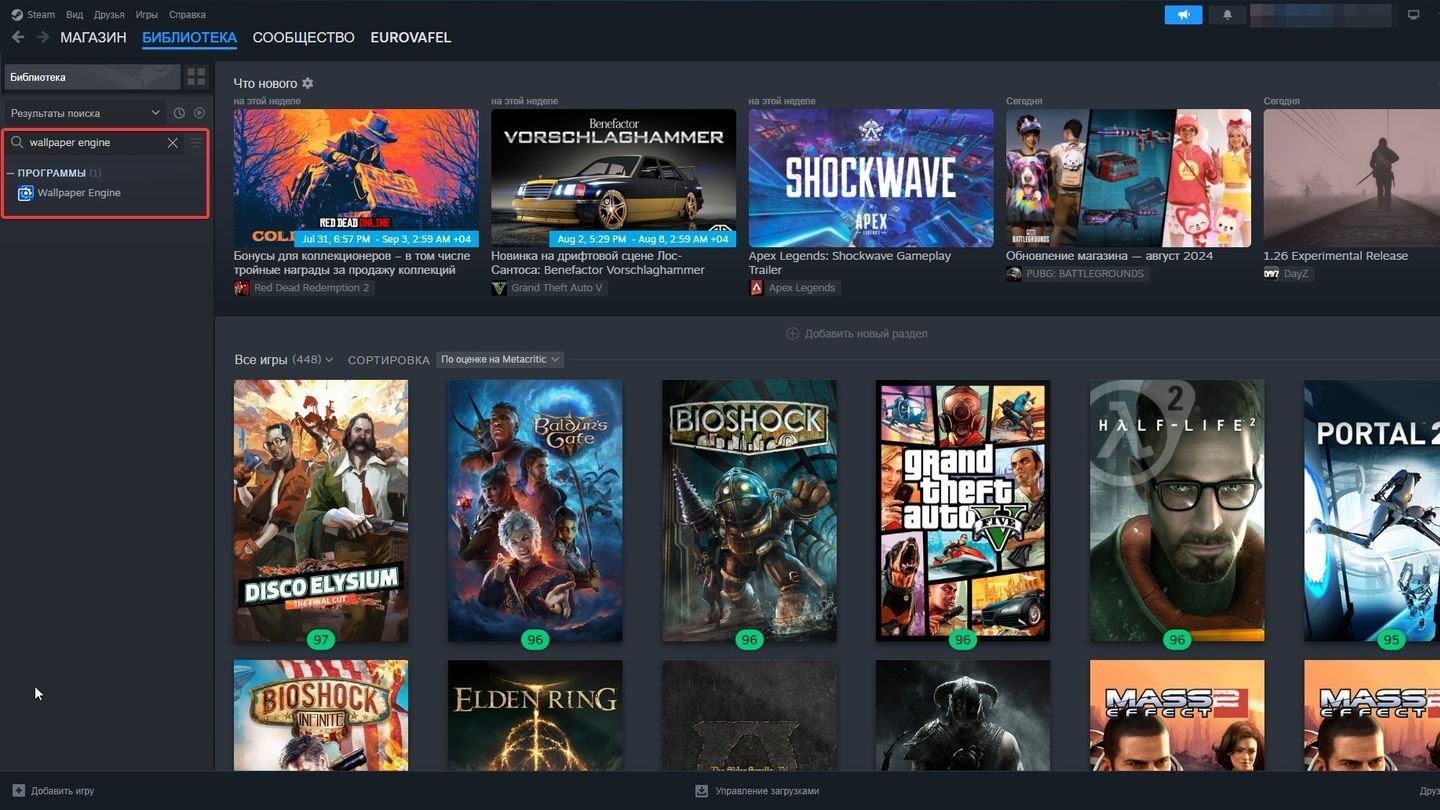
Task: Click the 1.26 Experimental Release headline
Action: coord(1335,256)
